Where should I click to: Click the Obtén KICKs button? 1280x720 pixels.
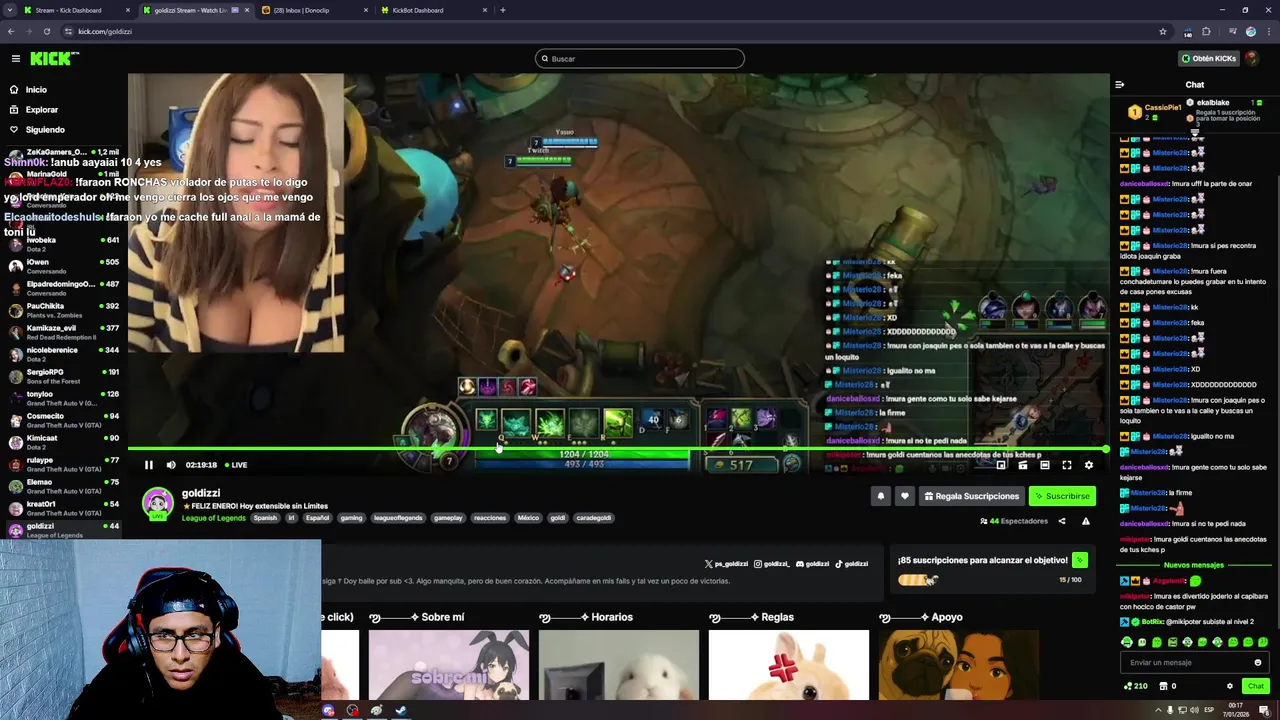click(1208, 58)
